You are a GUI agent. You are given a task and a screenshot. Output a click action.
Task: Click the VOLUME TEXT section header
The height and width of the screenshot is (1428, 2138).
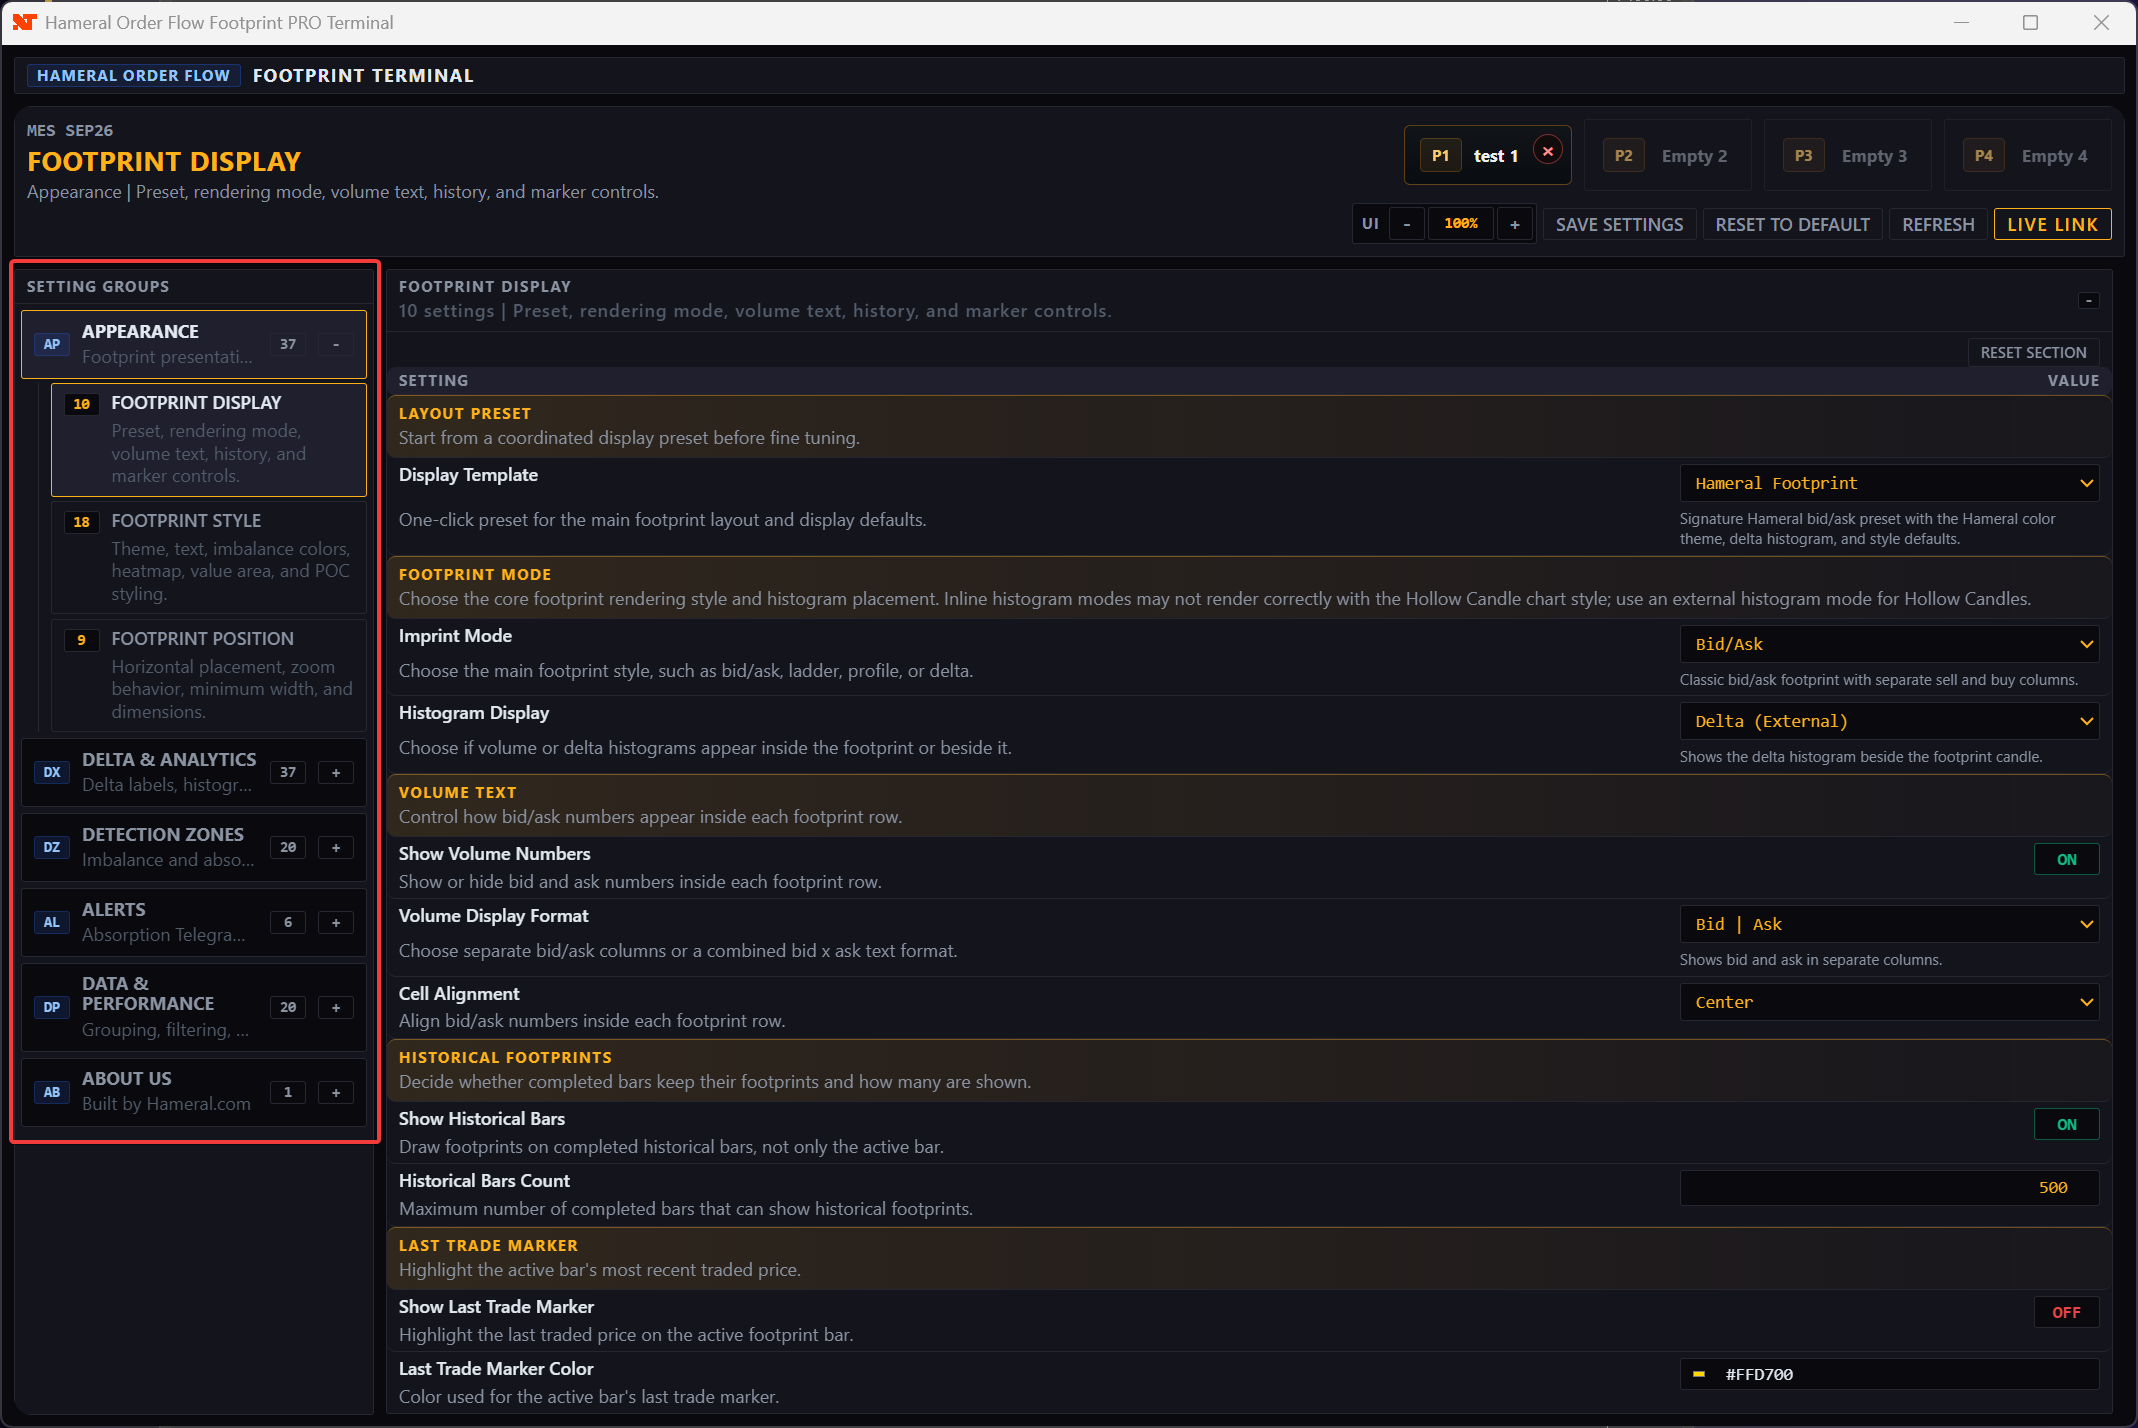(x=458, y=792)
